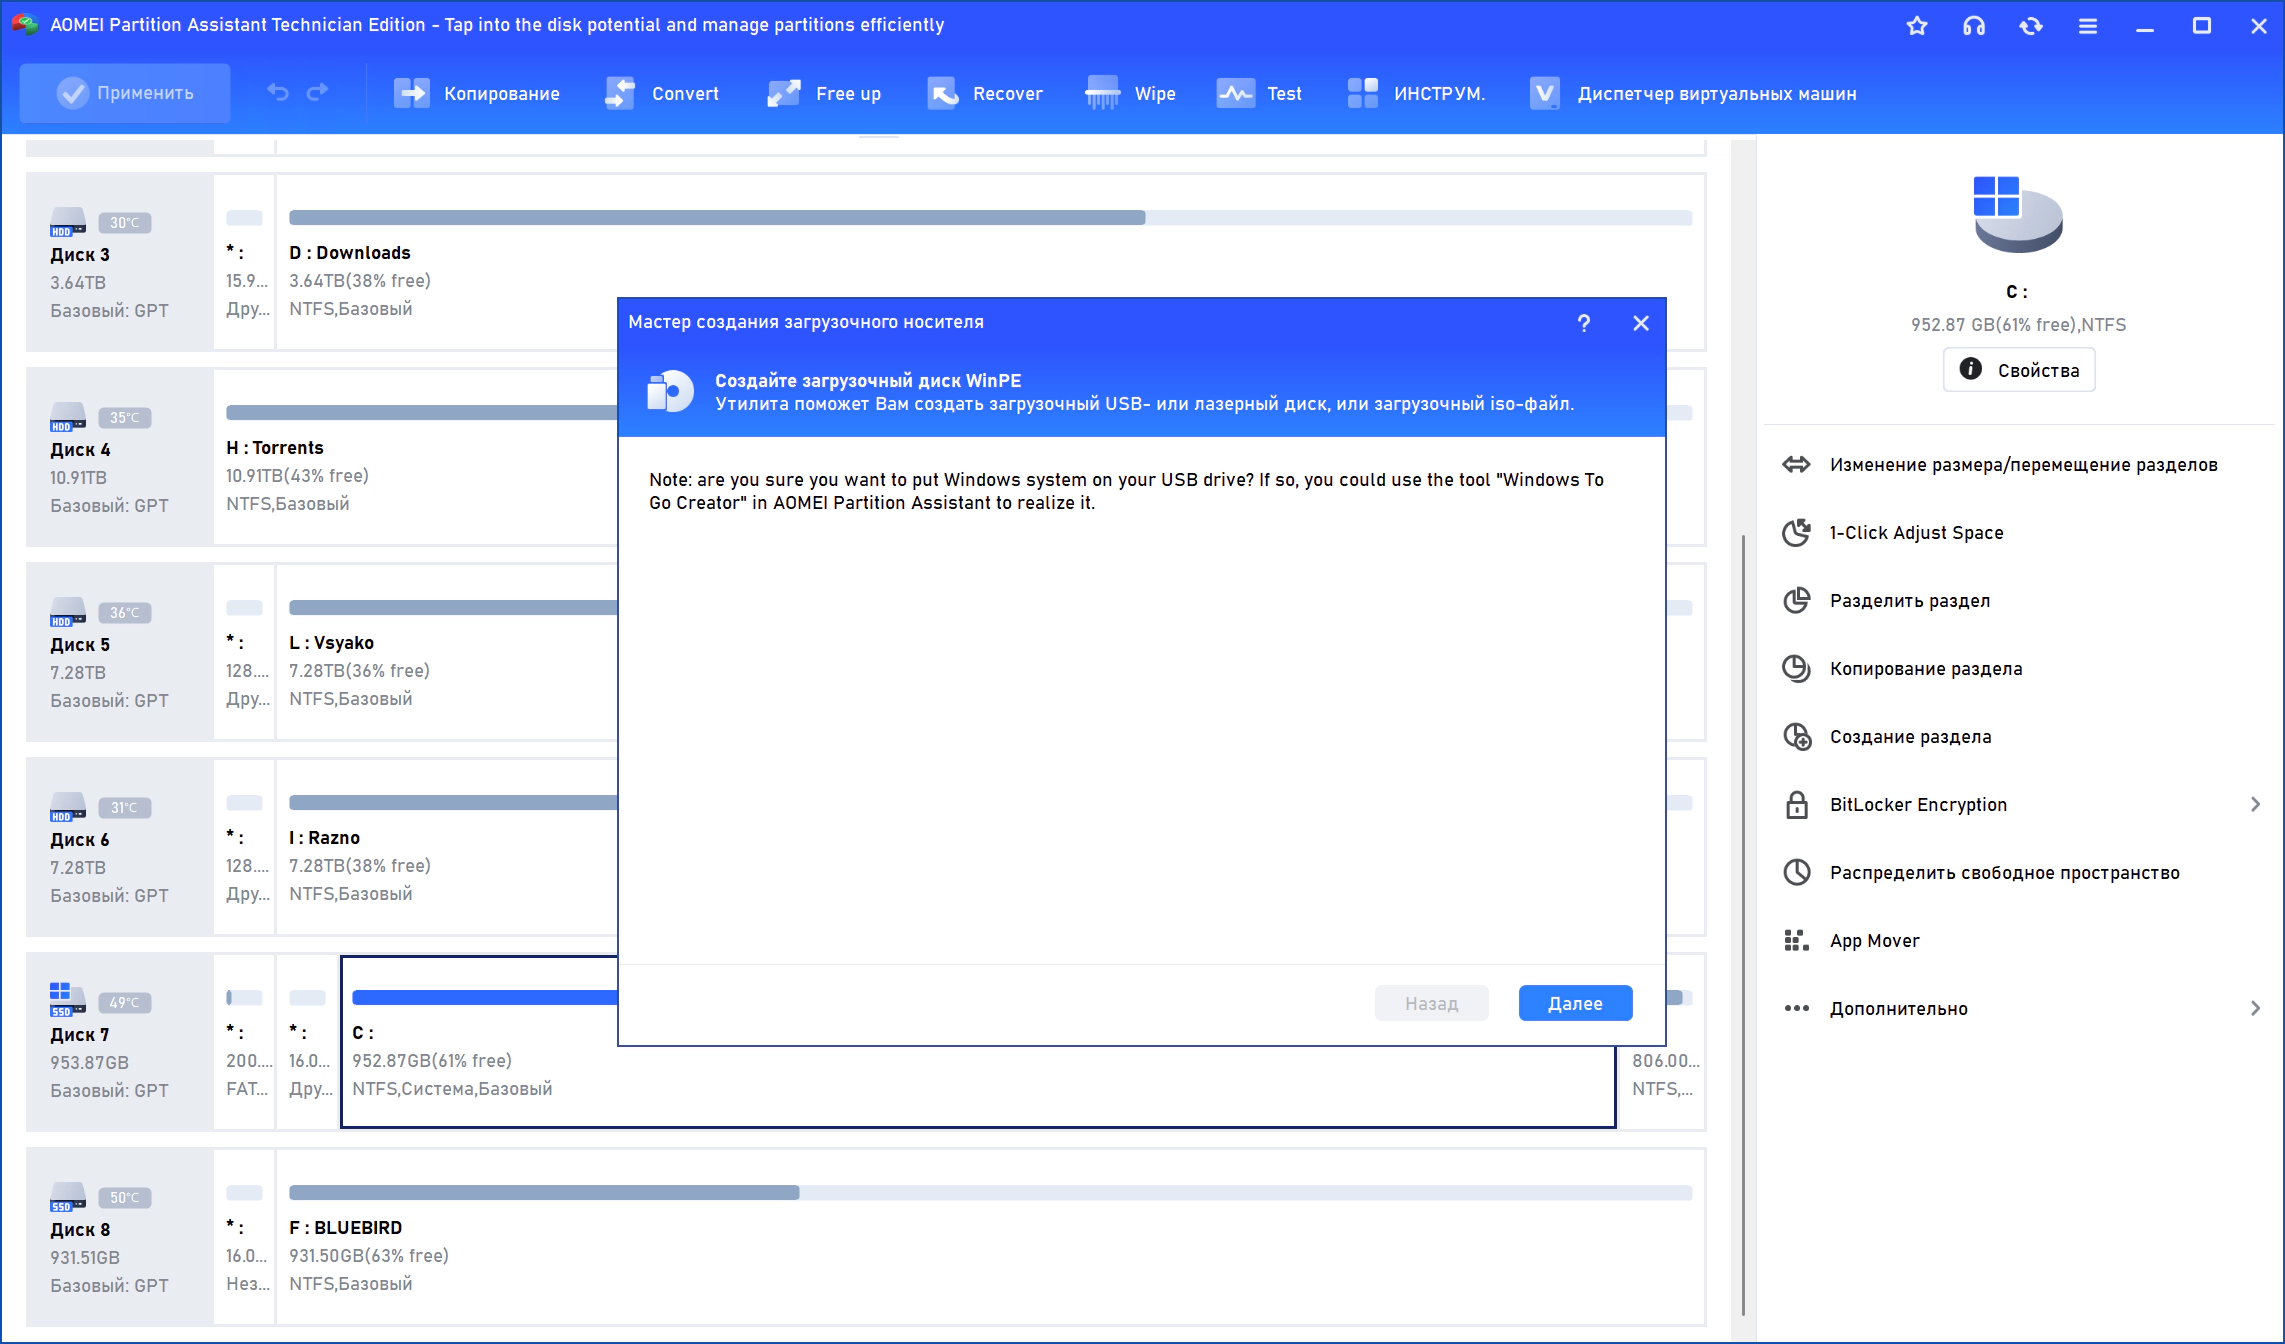Click the App Mover grid icon
The image size is (2285, 1344).
coord(1797,941)
